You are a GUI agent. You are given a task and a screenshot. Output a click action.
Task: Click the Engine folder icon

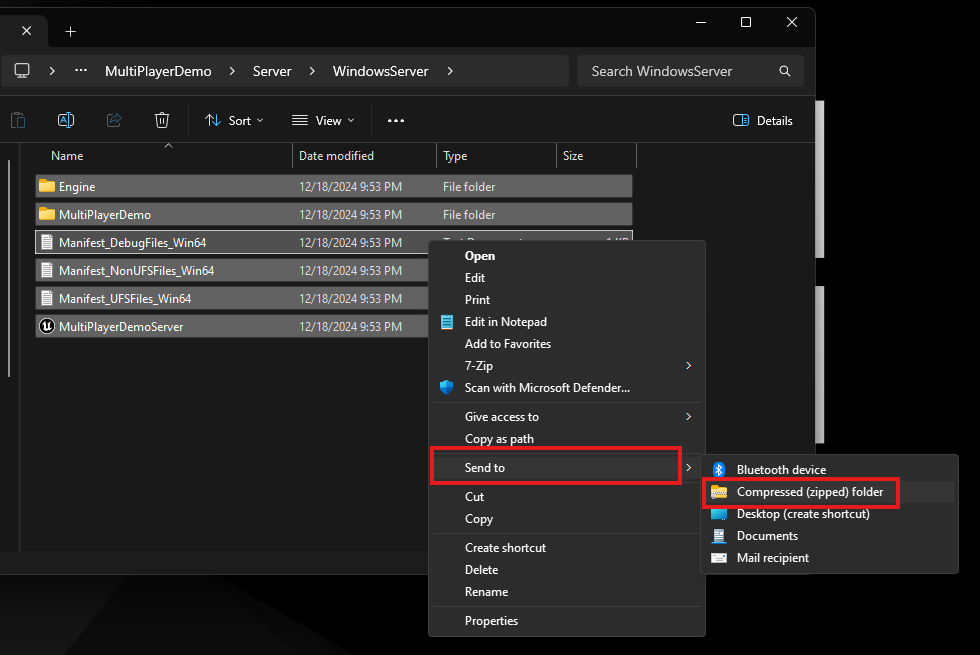point(46,186)
